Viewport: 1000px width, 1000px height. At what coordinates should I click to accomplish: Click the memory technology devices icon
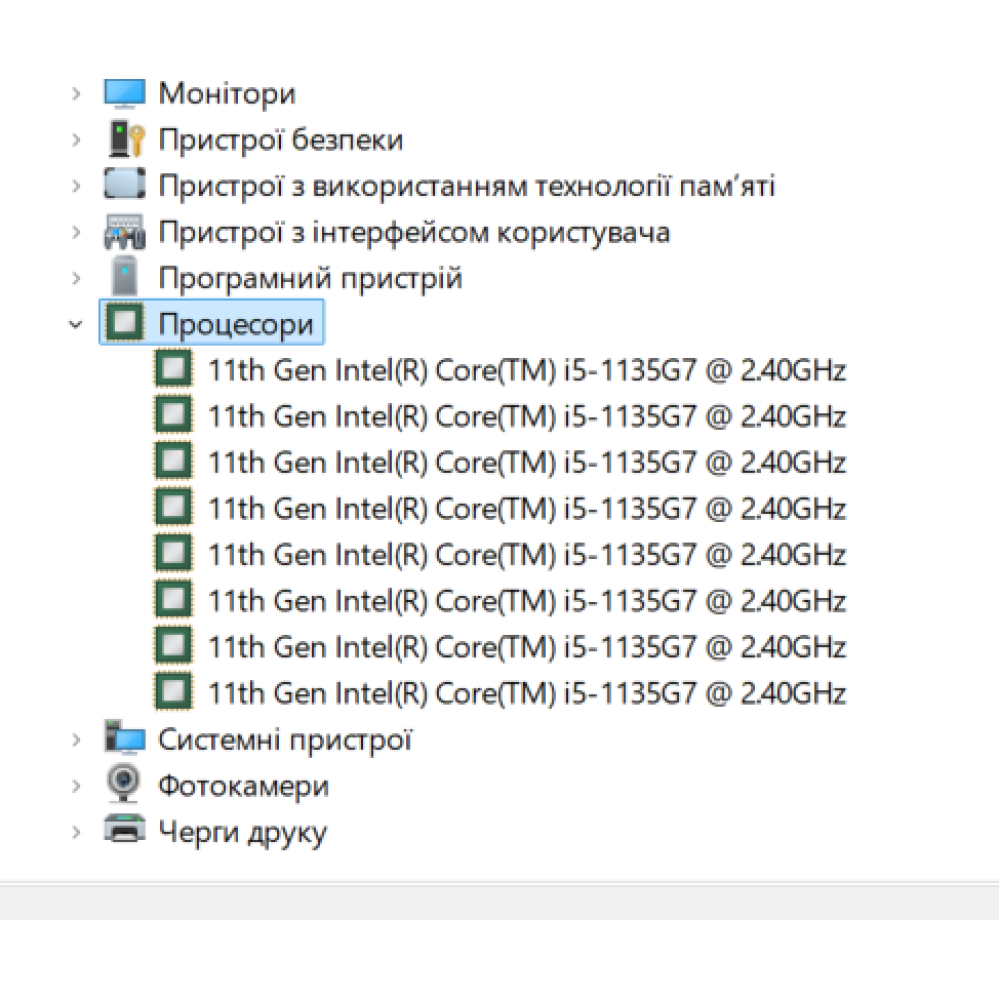point(125,186)
